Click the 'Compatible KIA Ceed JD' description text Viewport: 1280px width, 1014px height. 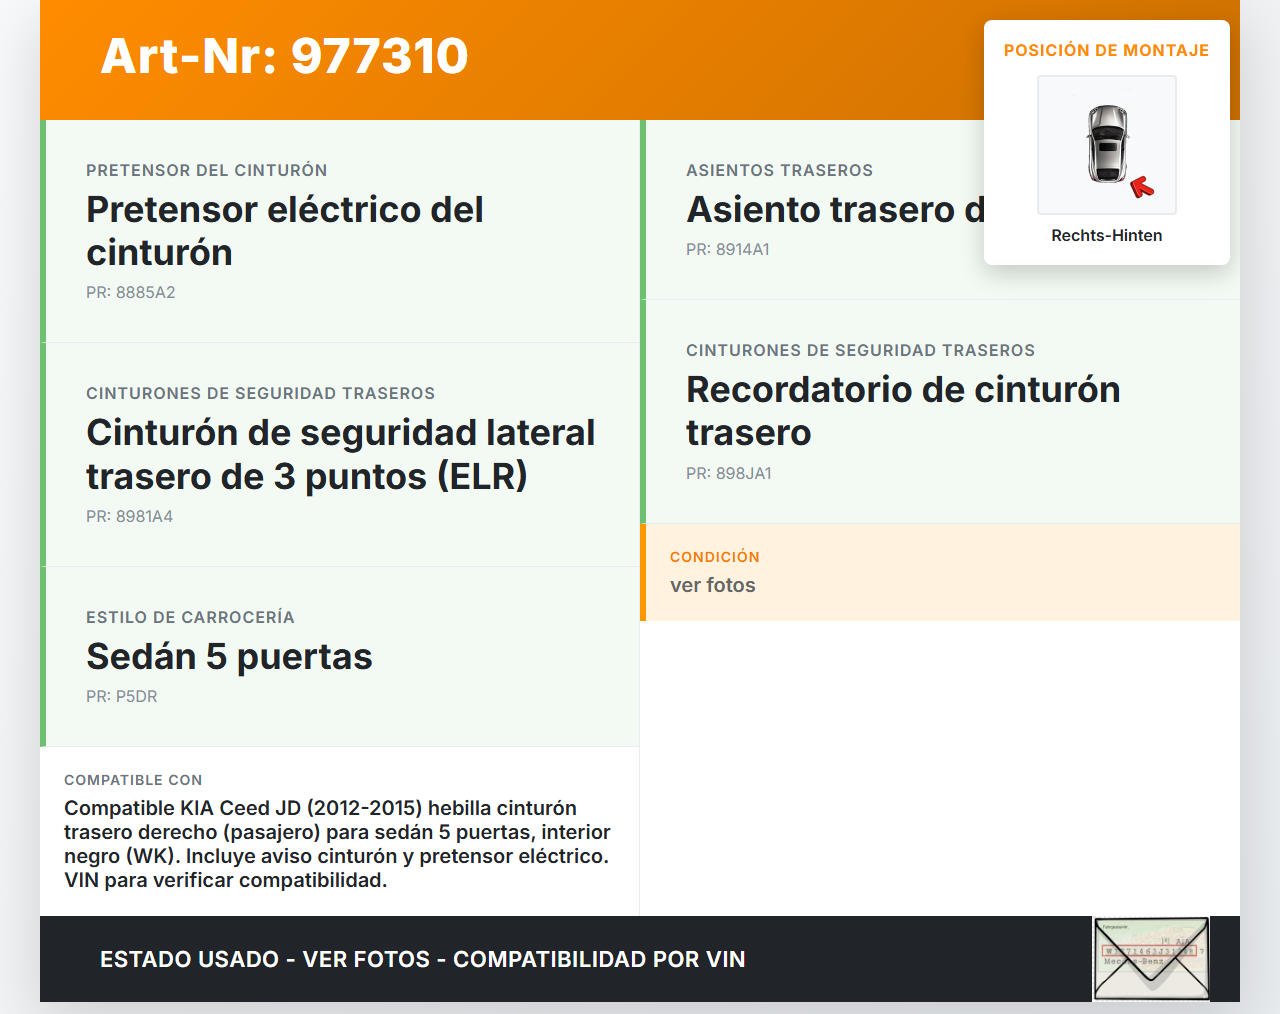click(x=337, y=844)
